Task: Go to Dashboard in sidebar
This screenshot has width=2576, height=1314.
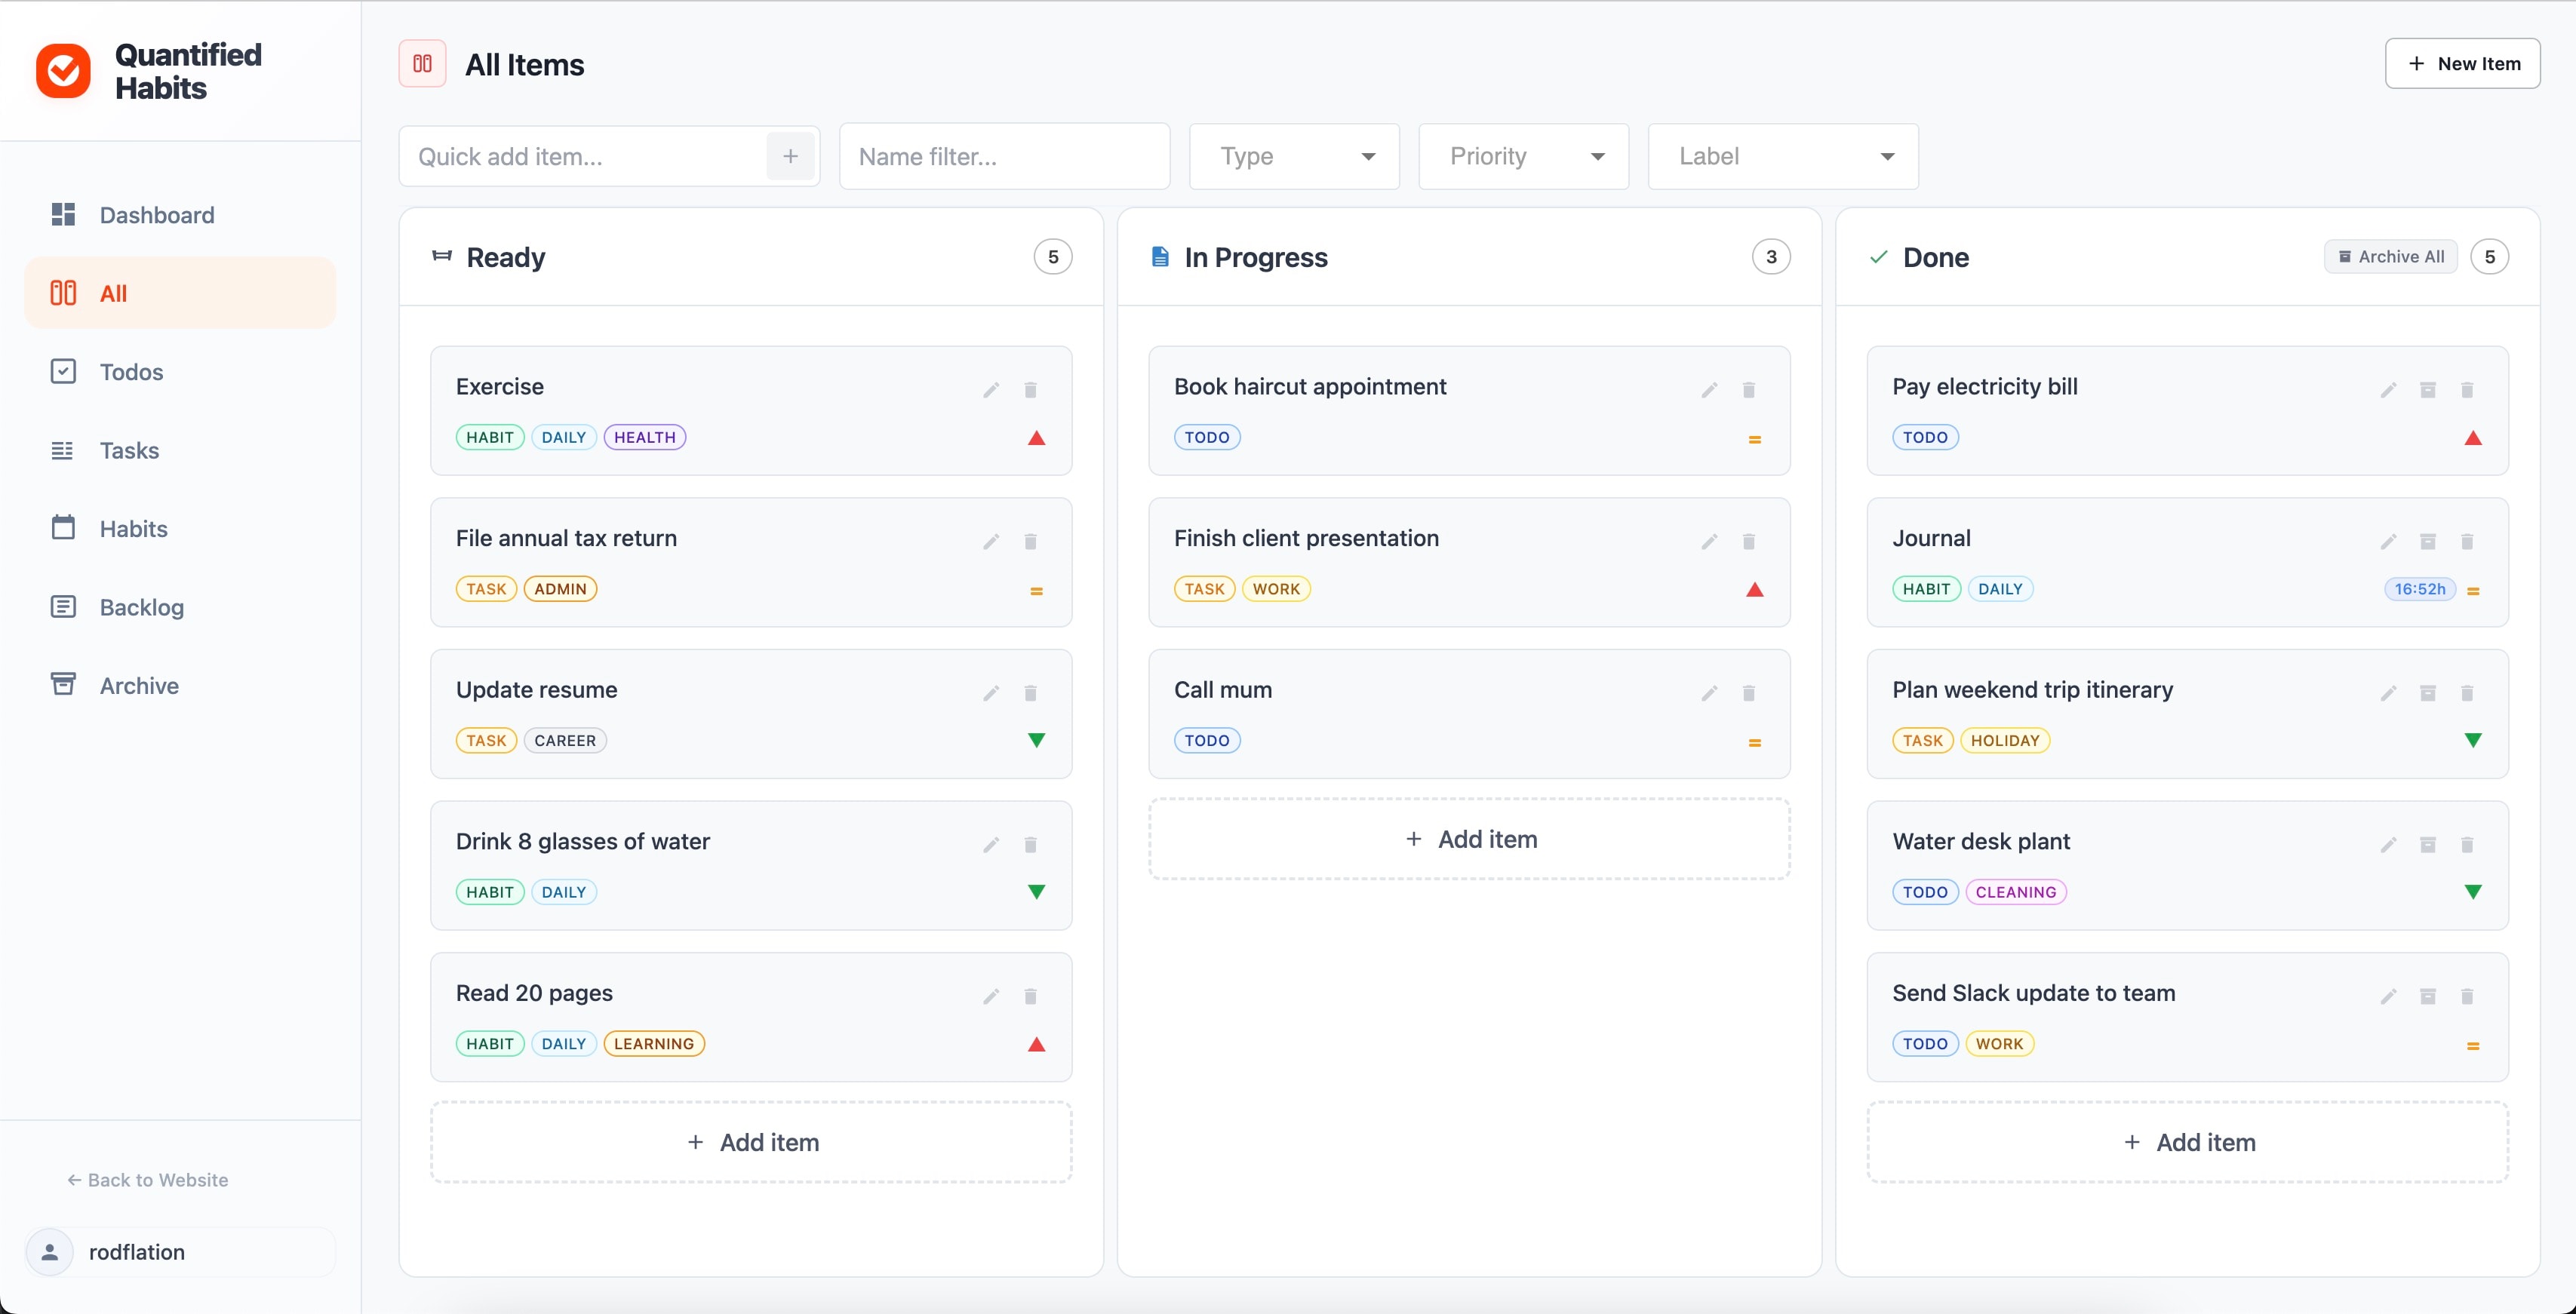Action: click(x=180, y=215)
